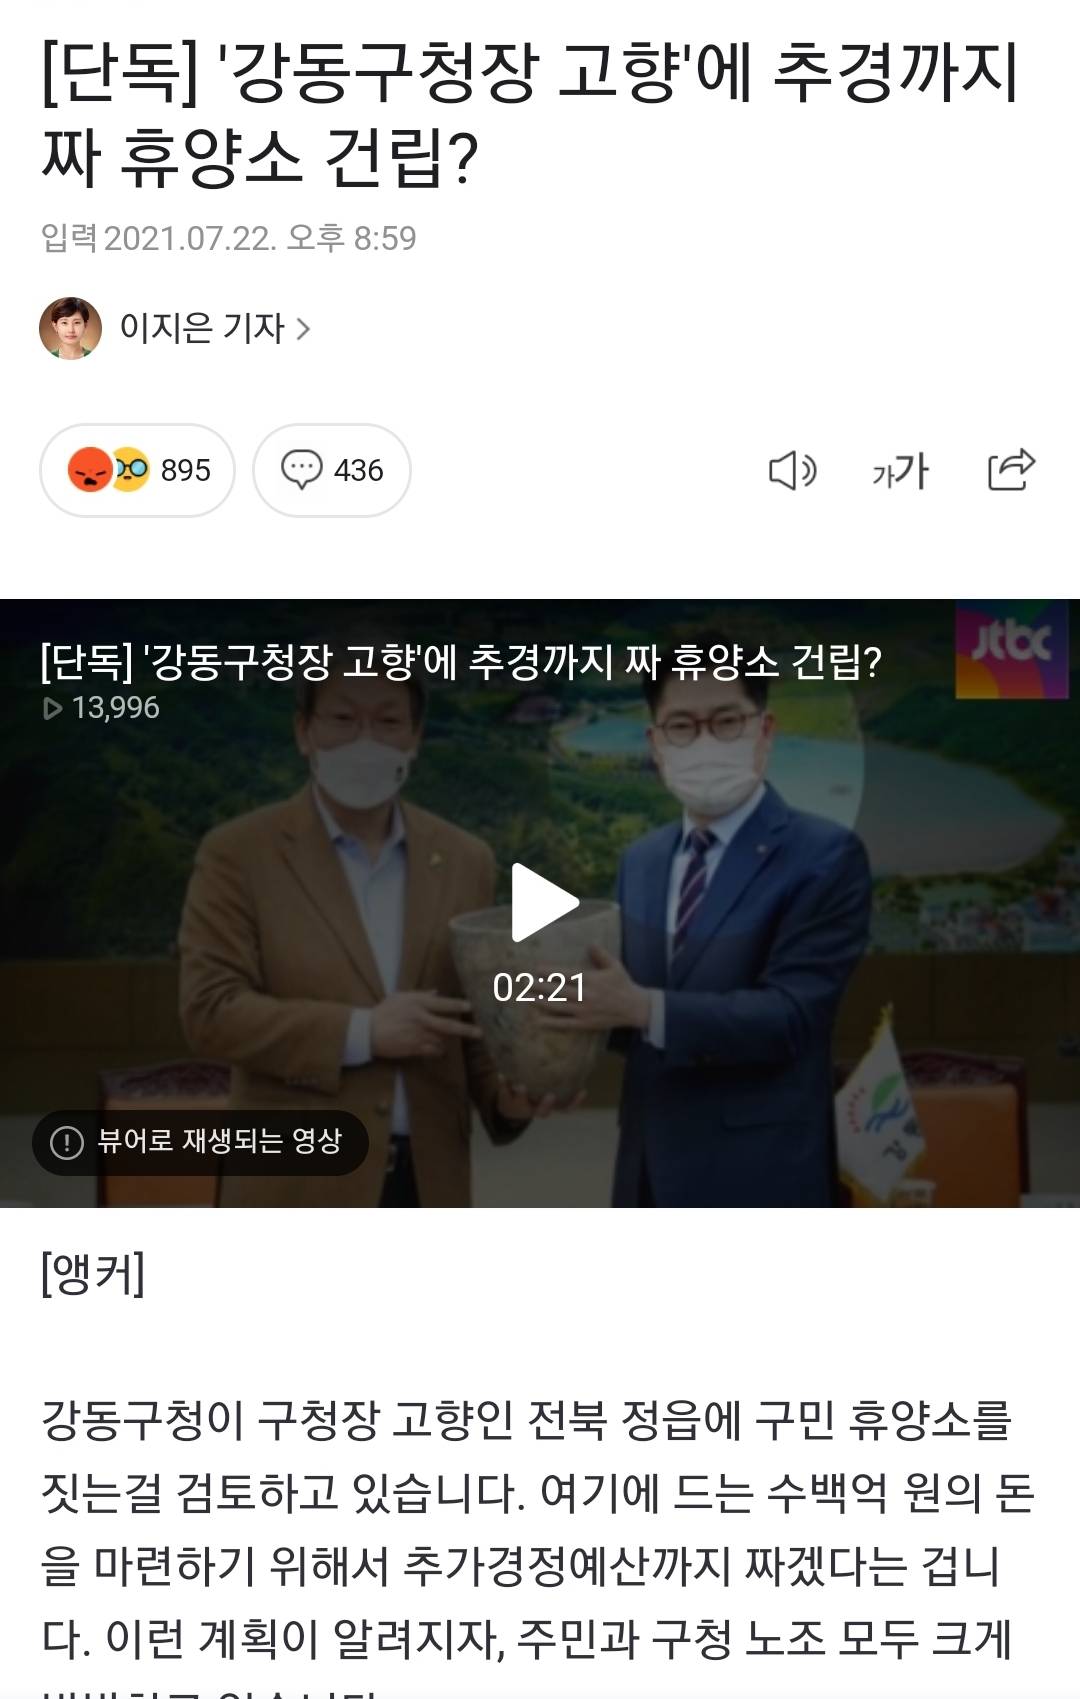Tap the view count 13,996 indicator
Screen dimensions: 1080x1699
coord(102,708)
